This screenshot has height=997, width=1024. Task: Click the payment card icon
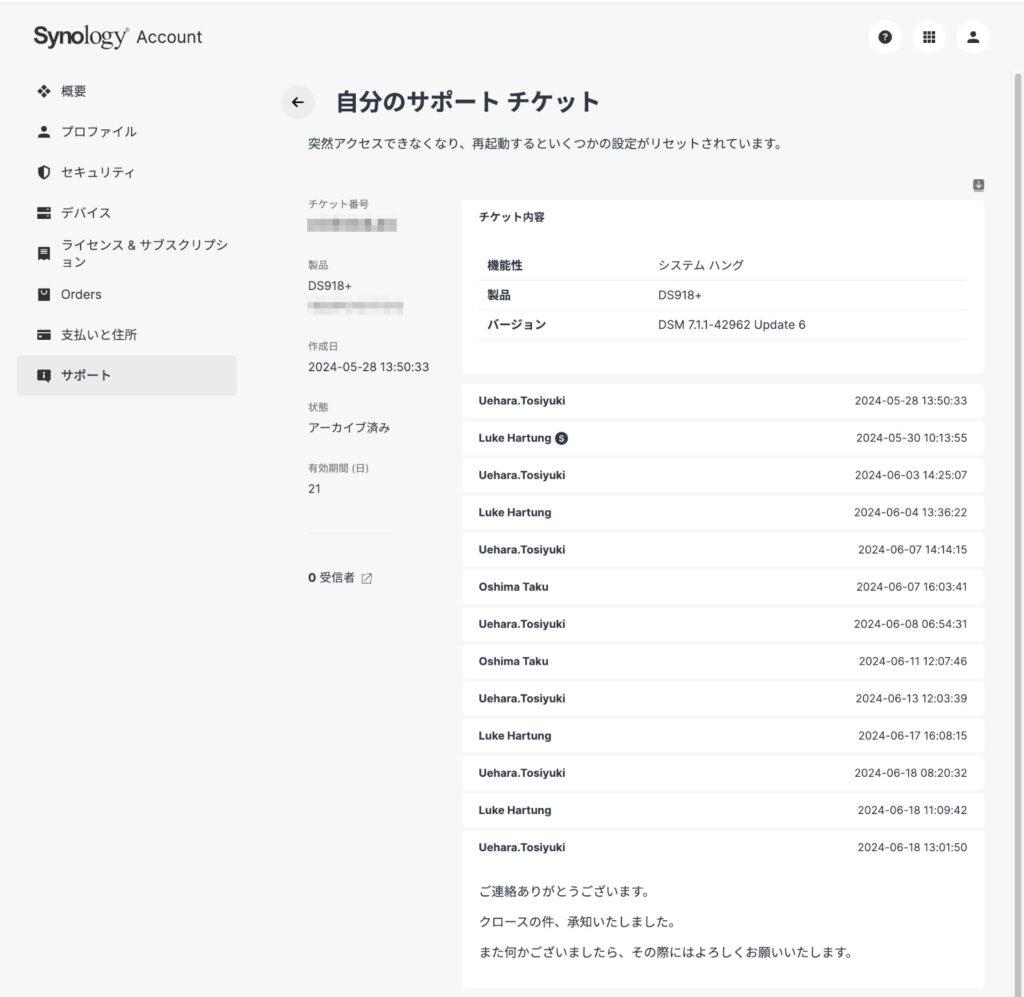pos(44,335)
